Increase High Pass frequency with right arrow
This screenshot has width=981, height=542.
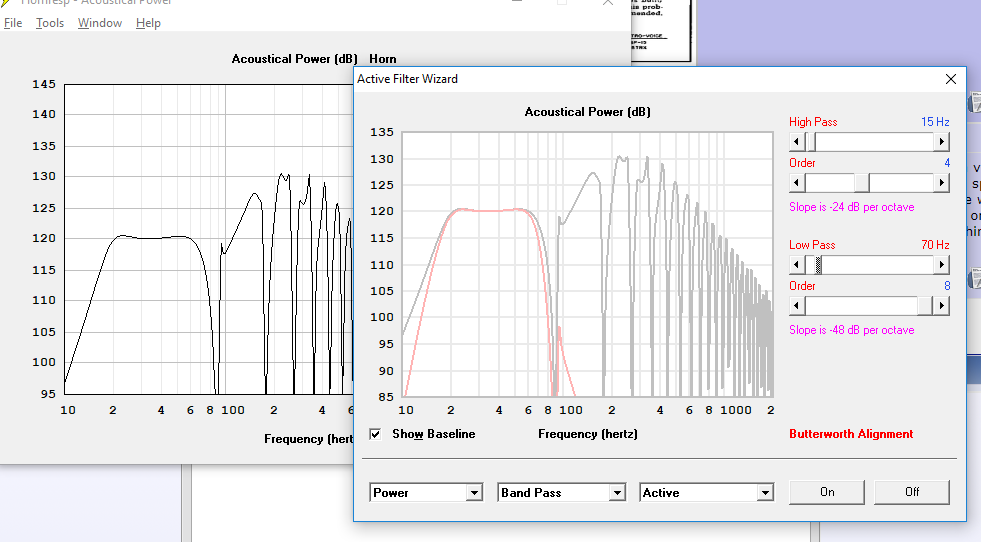click(x=942, y=142)
